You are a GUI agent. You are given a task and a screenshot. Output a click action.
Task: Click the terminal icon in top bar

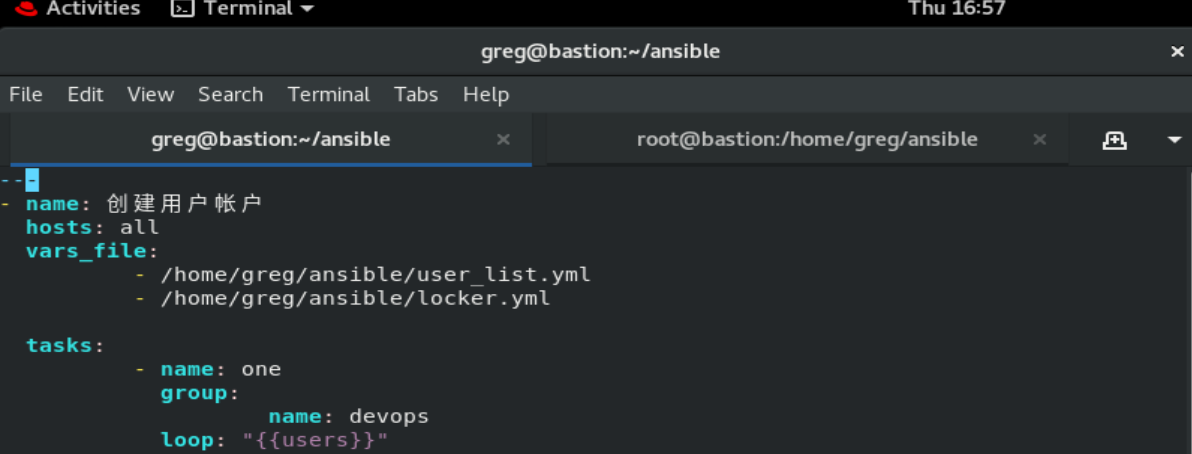pos(181,8)
